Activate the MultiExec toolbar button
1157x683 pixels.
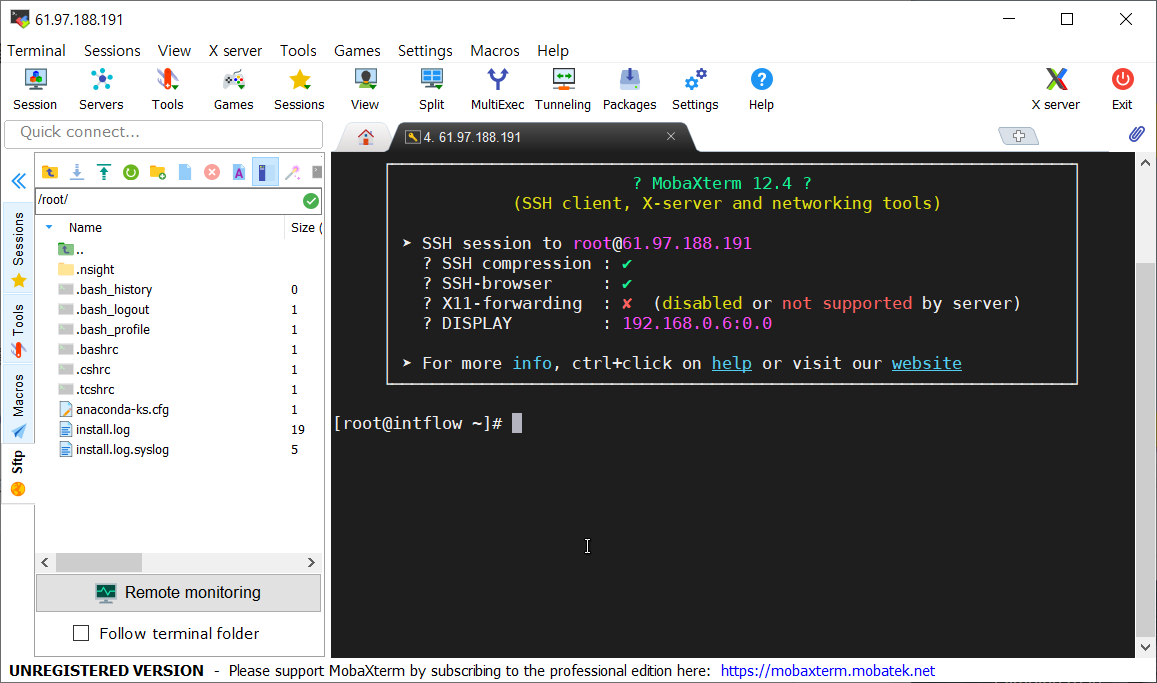click(497, 89)
